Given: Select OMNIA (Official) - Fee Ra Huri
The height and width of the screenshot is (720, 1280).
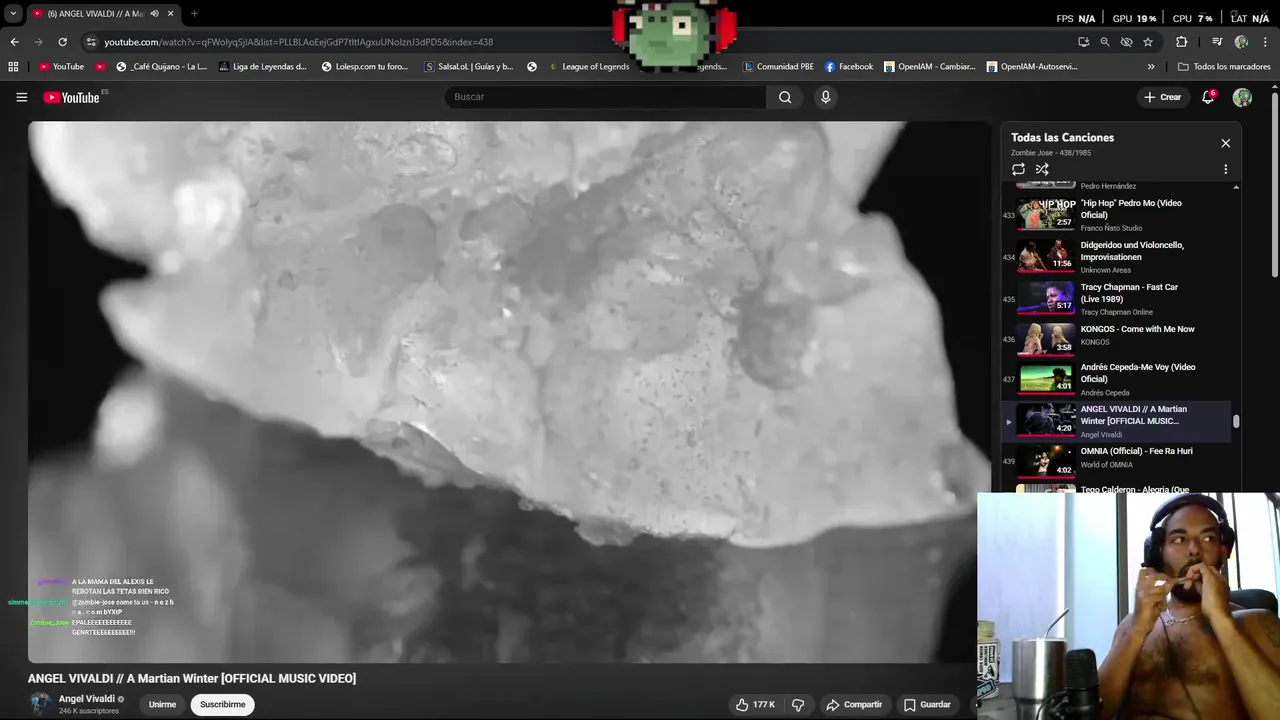Looking at the screenshot, I should (1117, 459).
